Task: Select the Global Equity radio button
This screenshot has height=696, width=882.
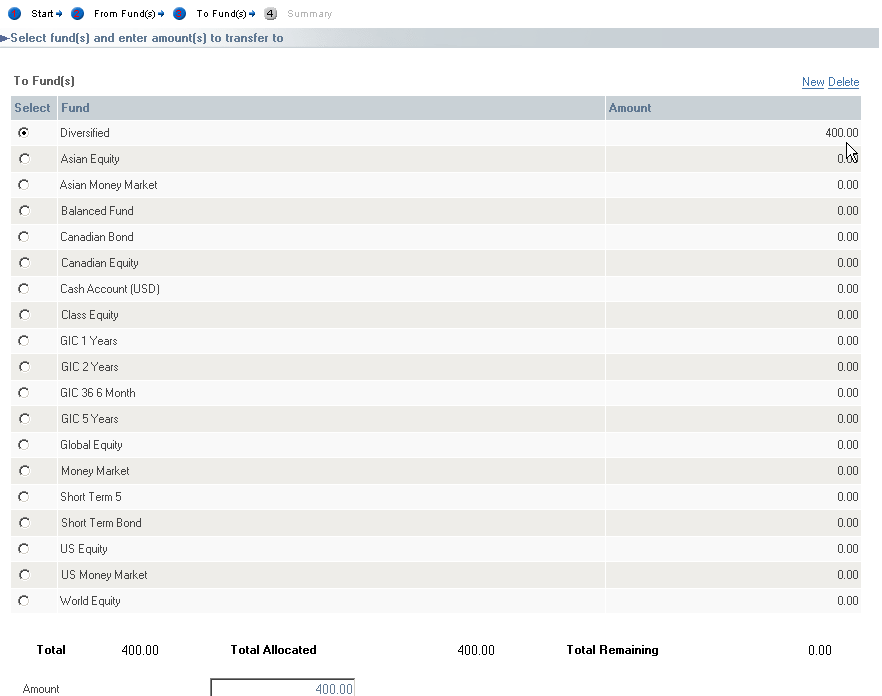Action: point(24,445)
